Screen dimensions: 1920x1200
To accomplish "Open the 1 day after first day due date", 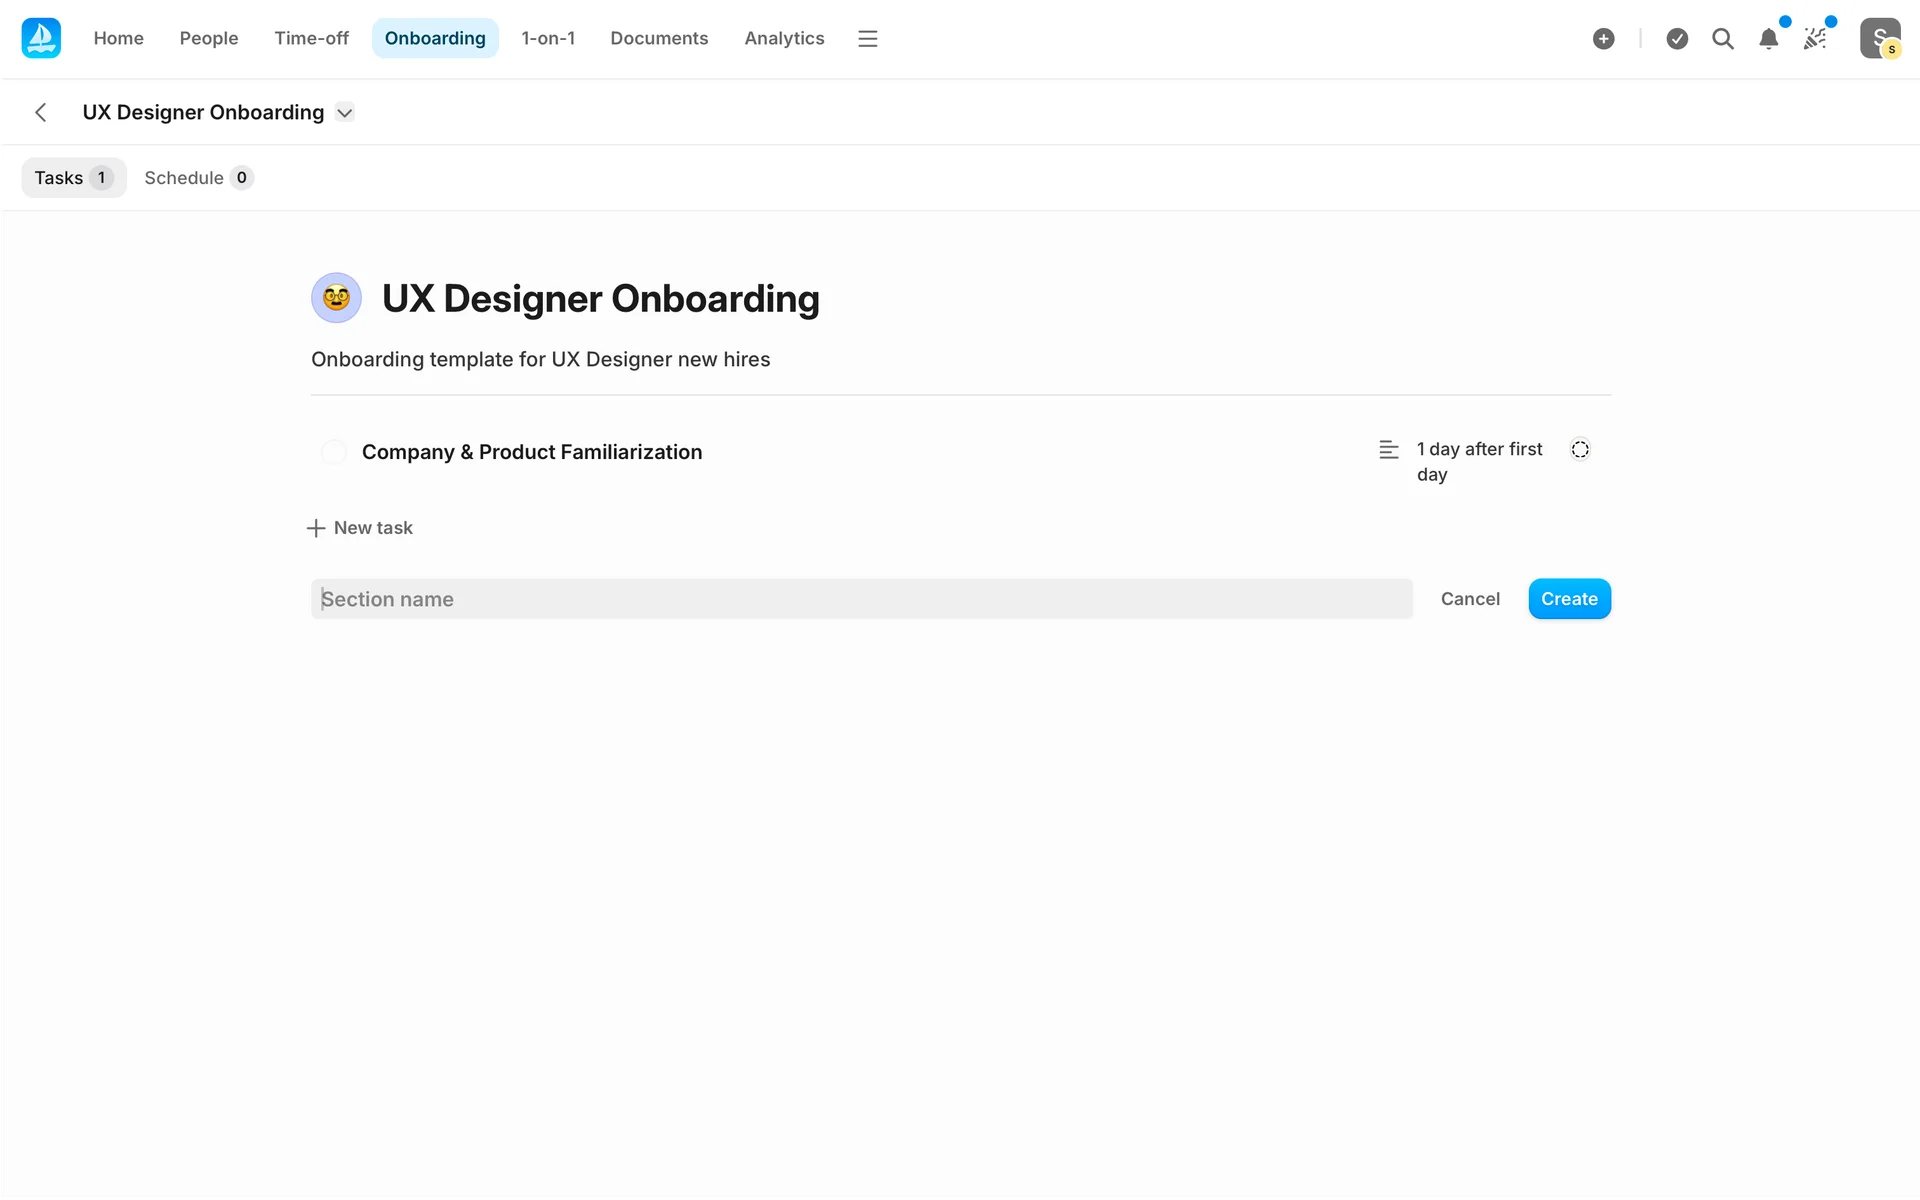I will pyautogui.click(x=1479, y=461).
